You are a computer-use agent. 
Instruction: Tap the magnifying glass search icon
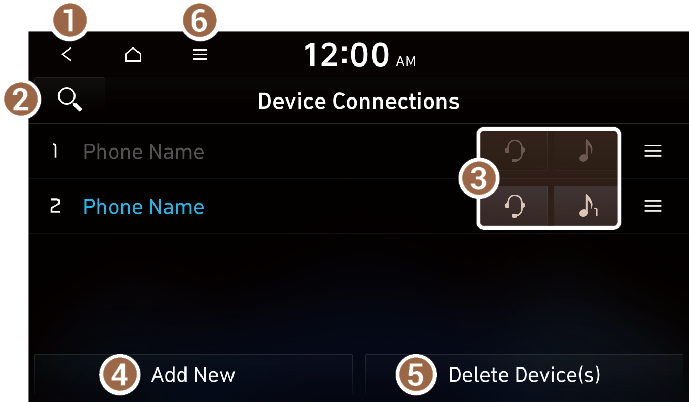click(70, 100)
